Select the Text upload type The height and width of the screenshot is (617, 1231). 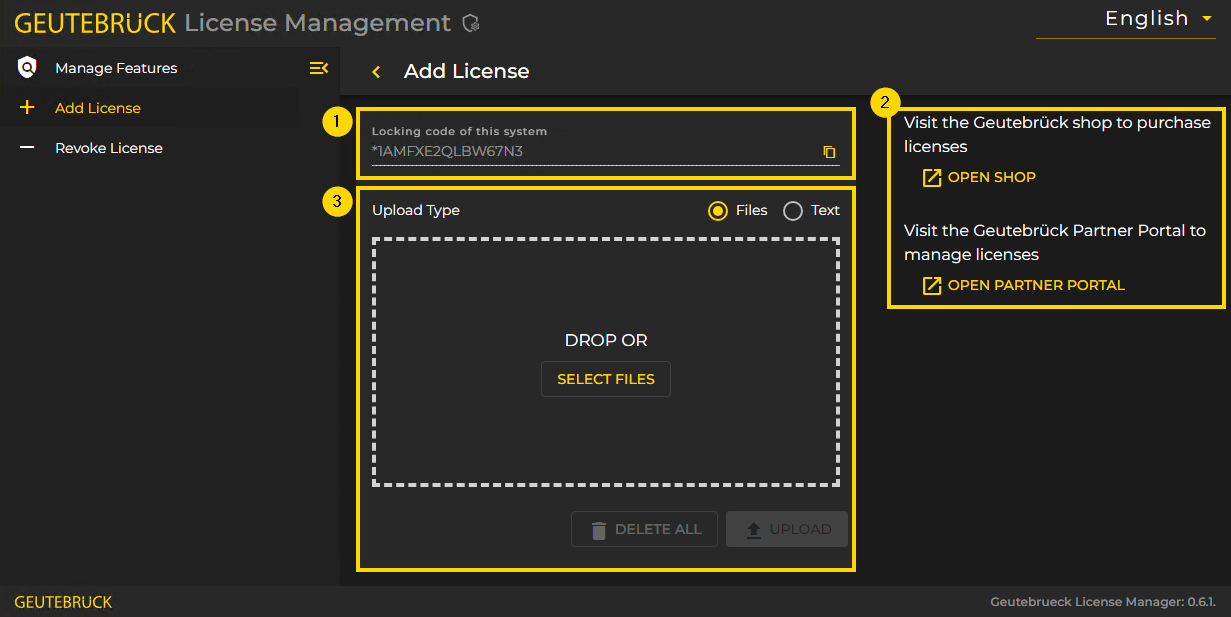point(793,210)
